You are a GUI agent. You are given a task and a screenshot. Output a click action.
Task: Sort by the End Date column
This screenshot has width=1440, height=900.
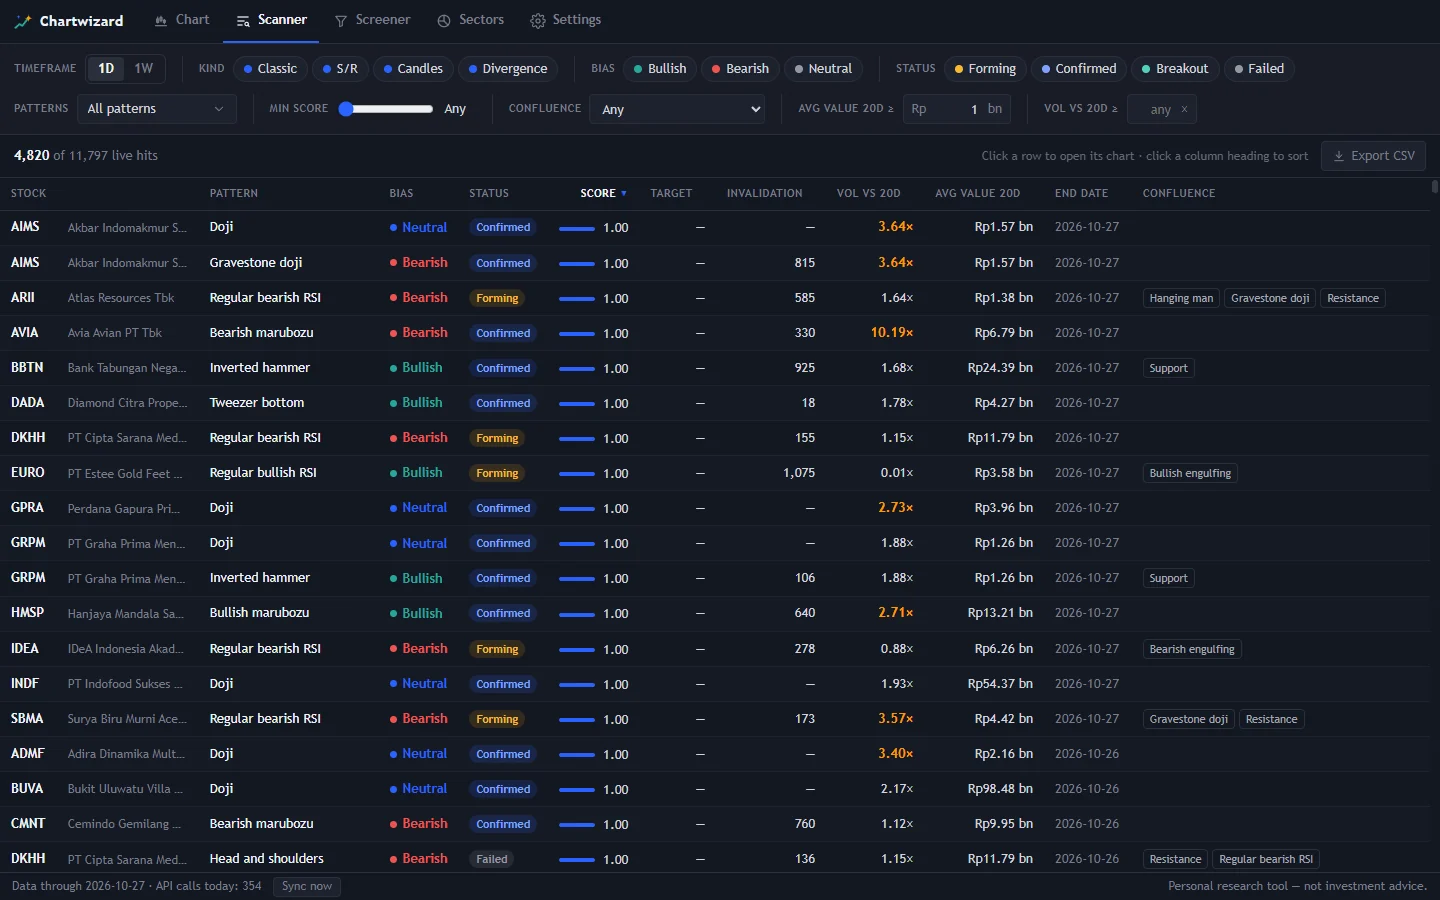1081,193
